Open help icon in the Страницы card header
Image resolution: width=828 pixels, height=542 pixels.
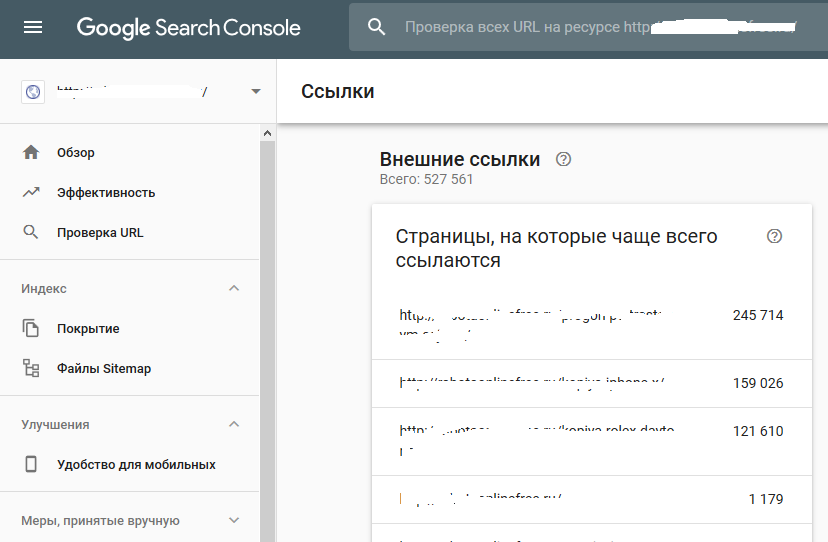pos(774,237)
